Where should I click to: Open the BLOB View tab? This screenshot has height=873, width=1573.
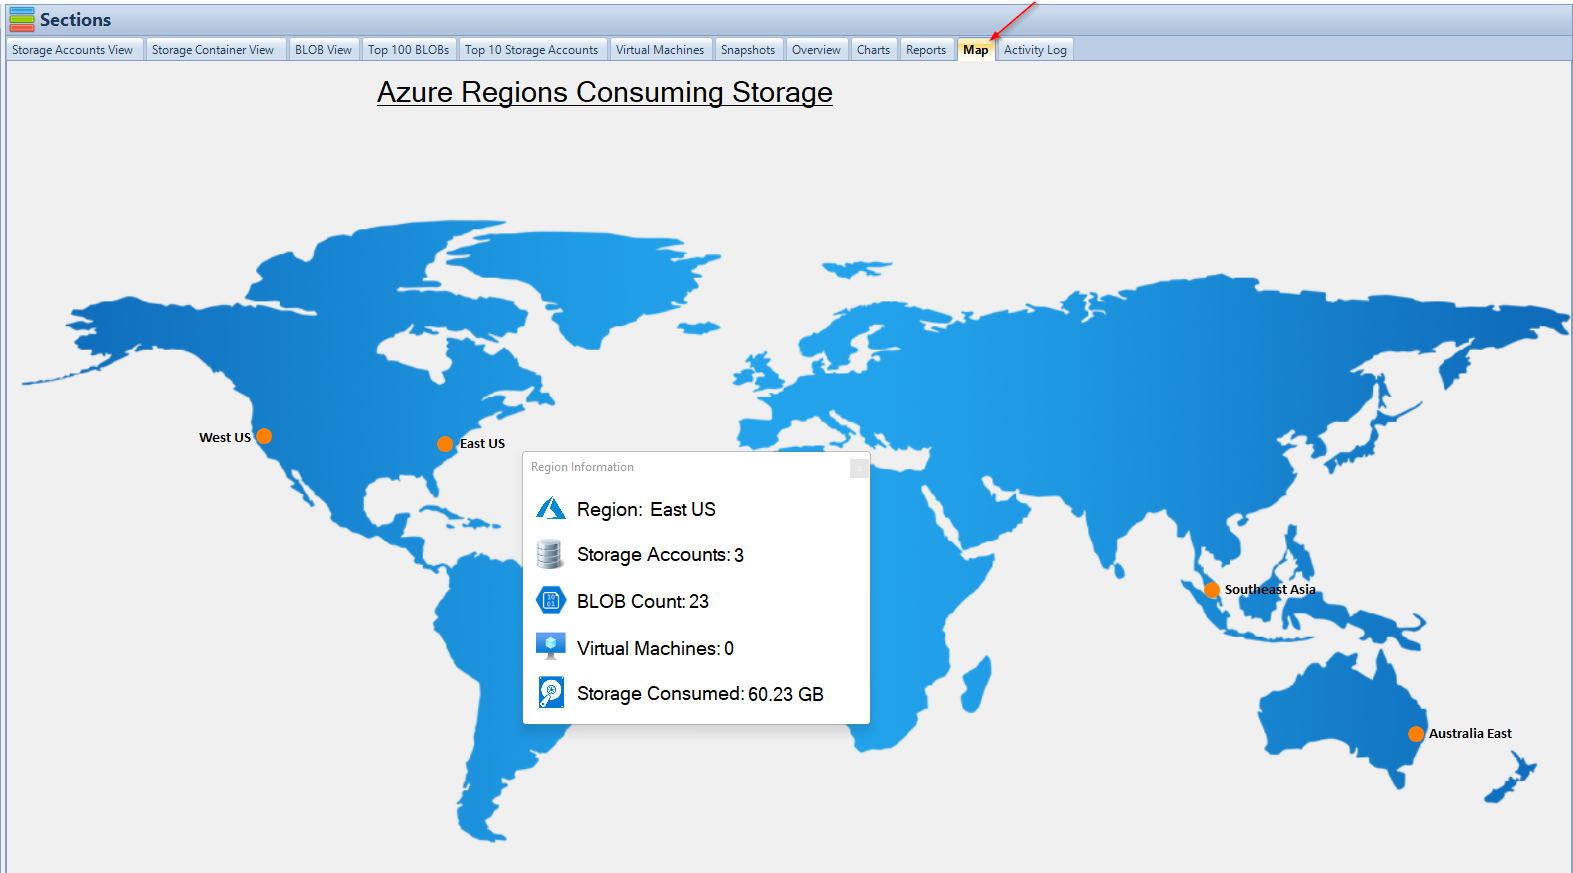coord(323,50)
